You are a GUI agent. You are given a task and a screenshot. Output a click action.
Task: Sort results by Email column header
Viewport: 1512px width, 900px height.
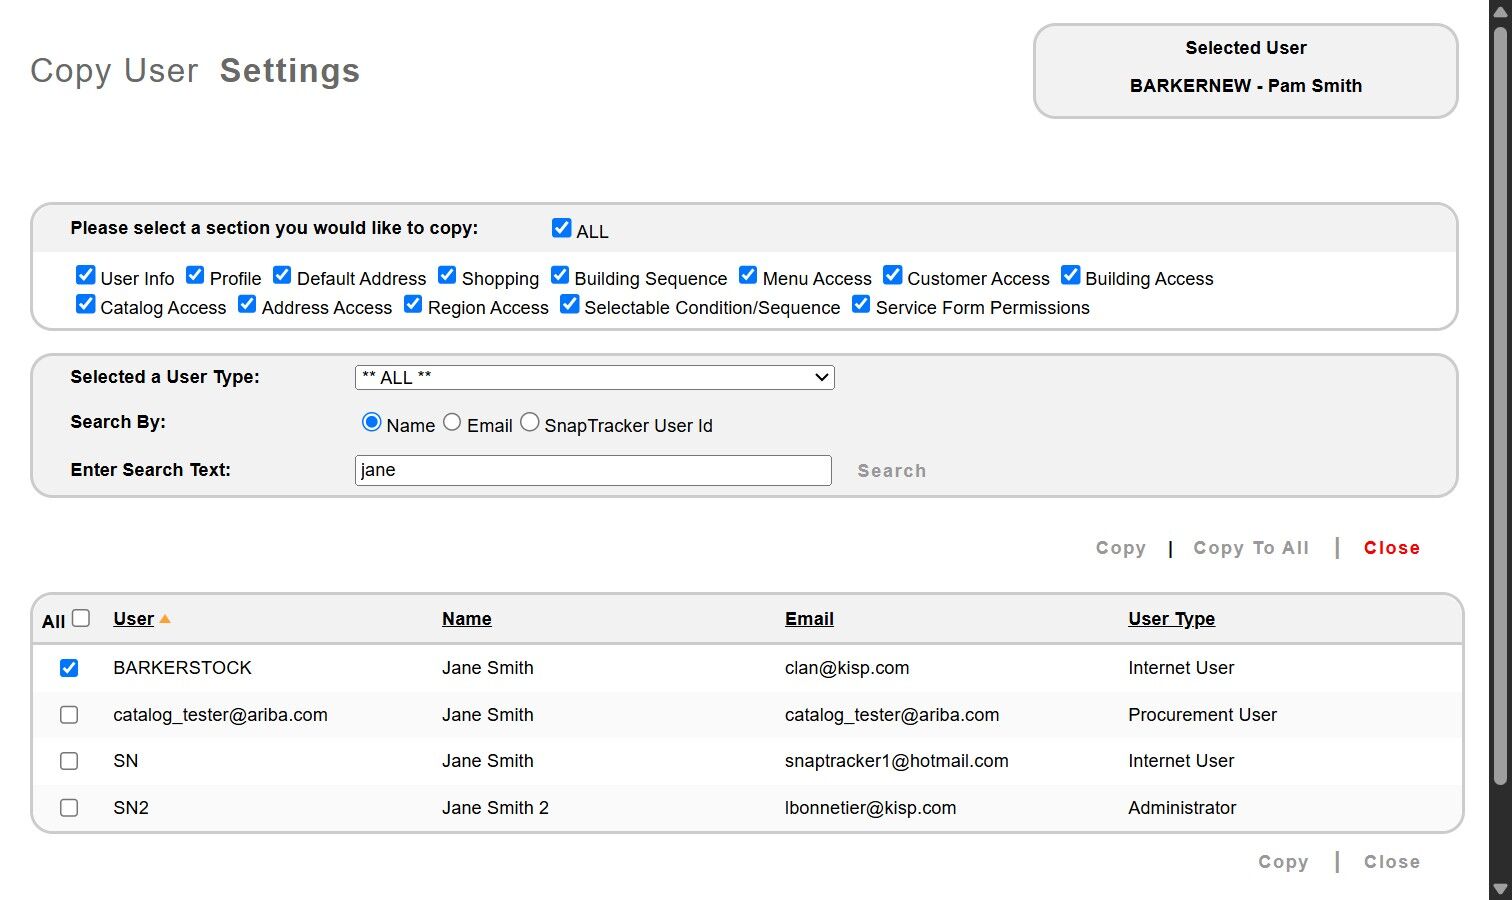click(809, 619)
